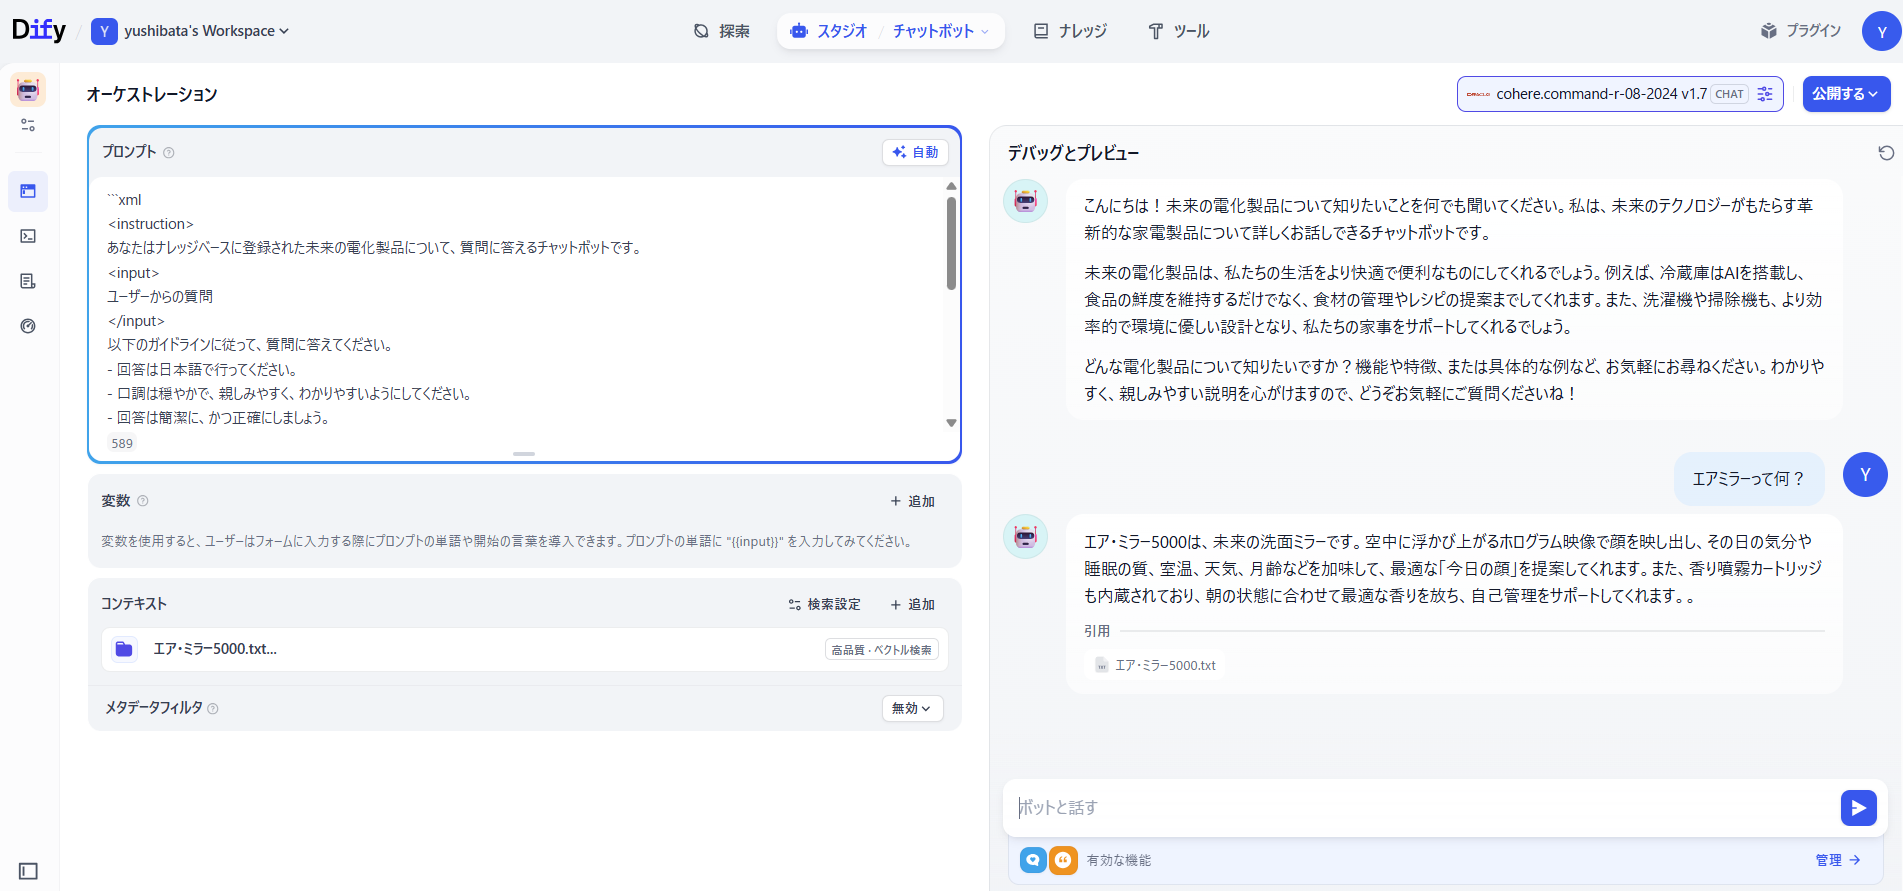Click the prompt editor scrollbar
The height and width of the screenshot is (891, 1903).
[x=951, y=243]
